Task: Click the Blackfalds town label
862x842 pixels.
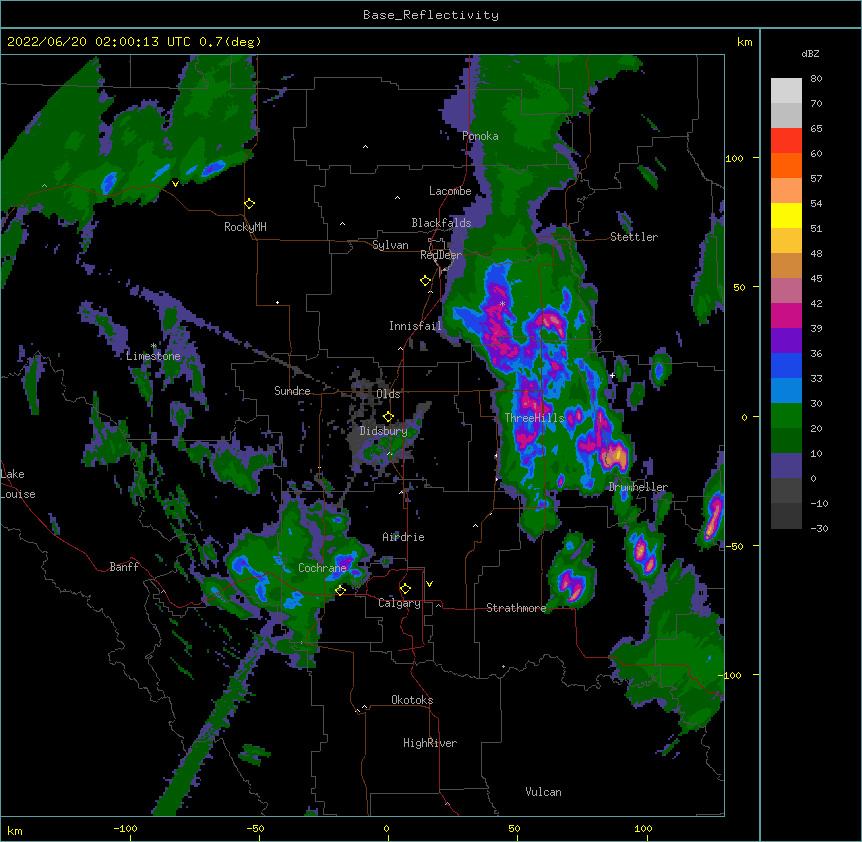Action: click(x=441, y=223)
